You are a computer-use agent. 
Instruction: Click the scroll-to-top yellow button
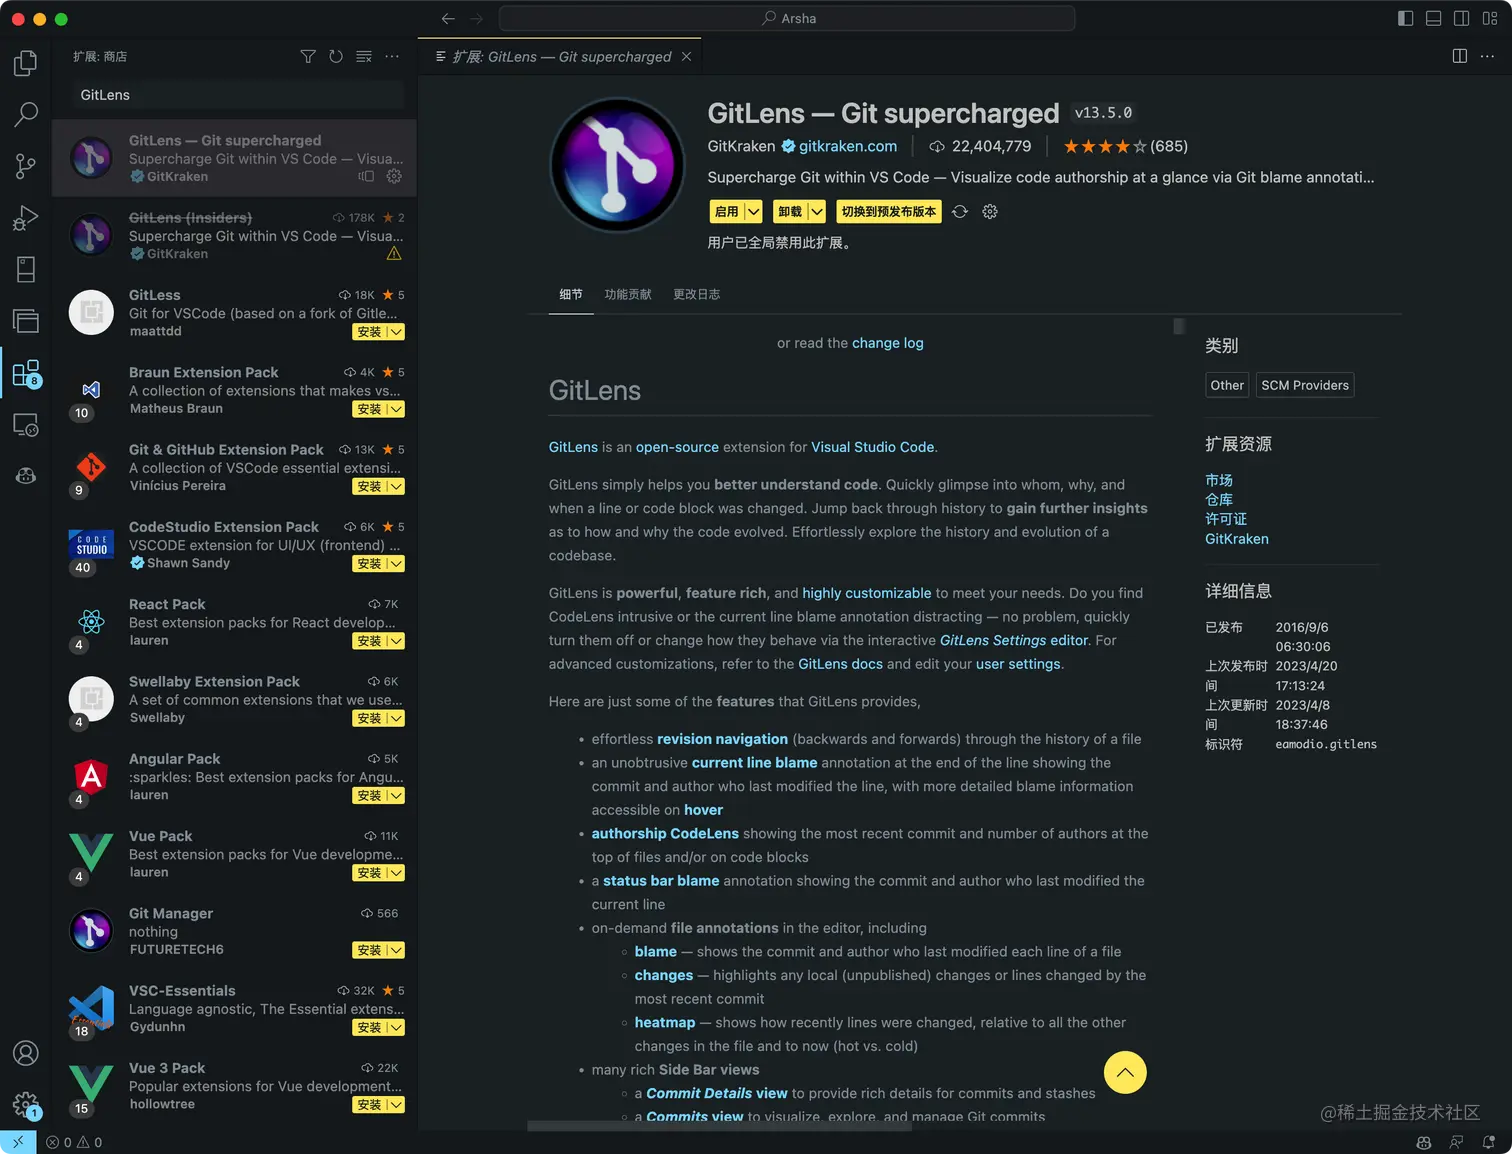point(1125,1073)
